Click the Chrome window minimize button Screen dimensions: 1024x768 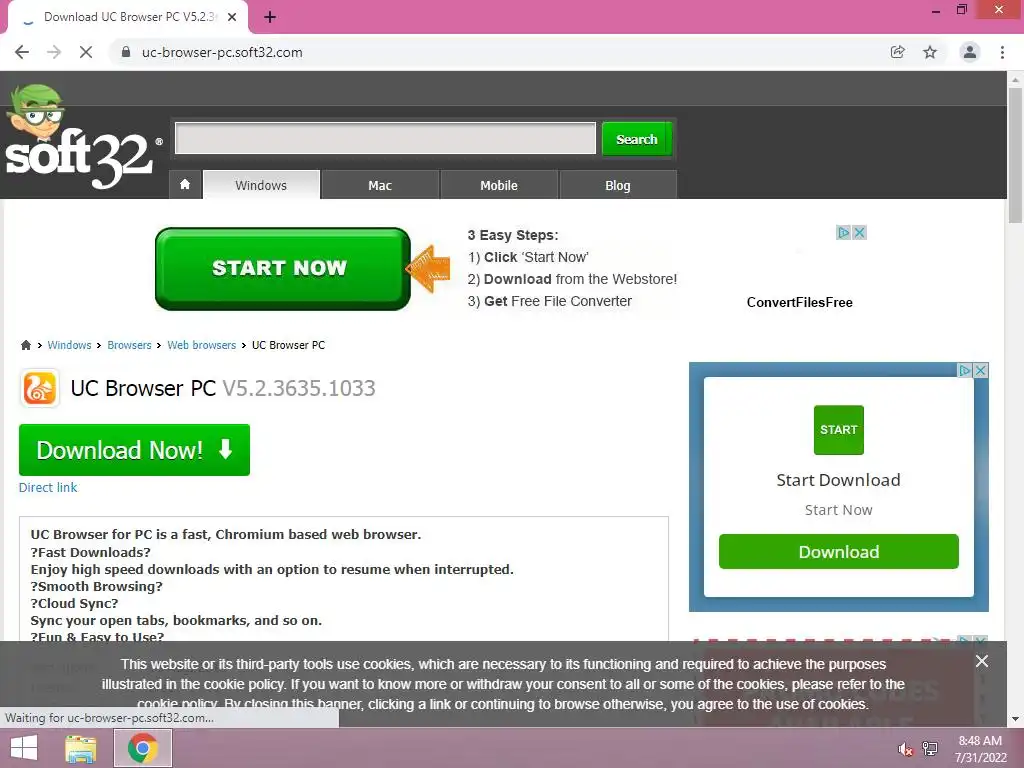point(936,10)
